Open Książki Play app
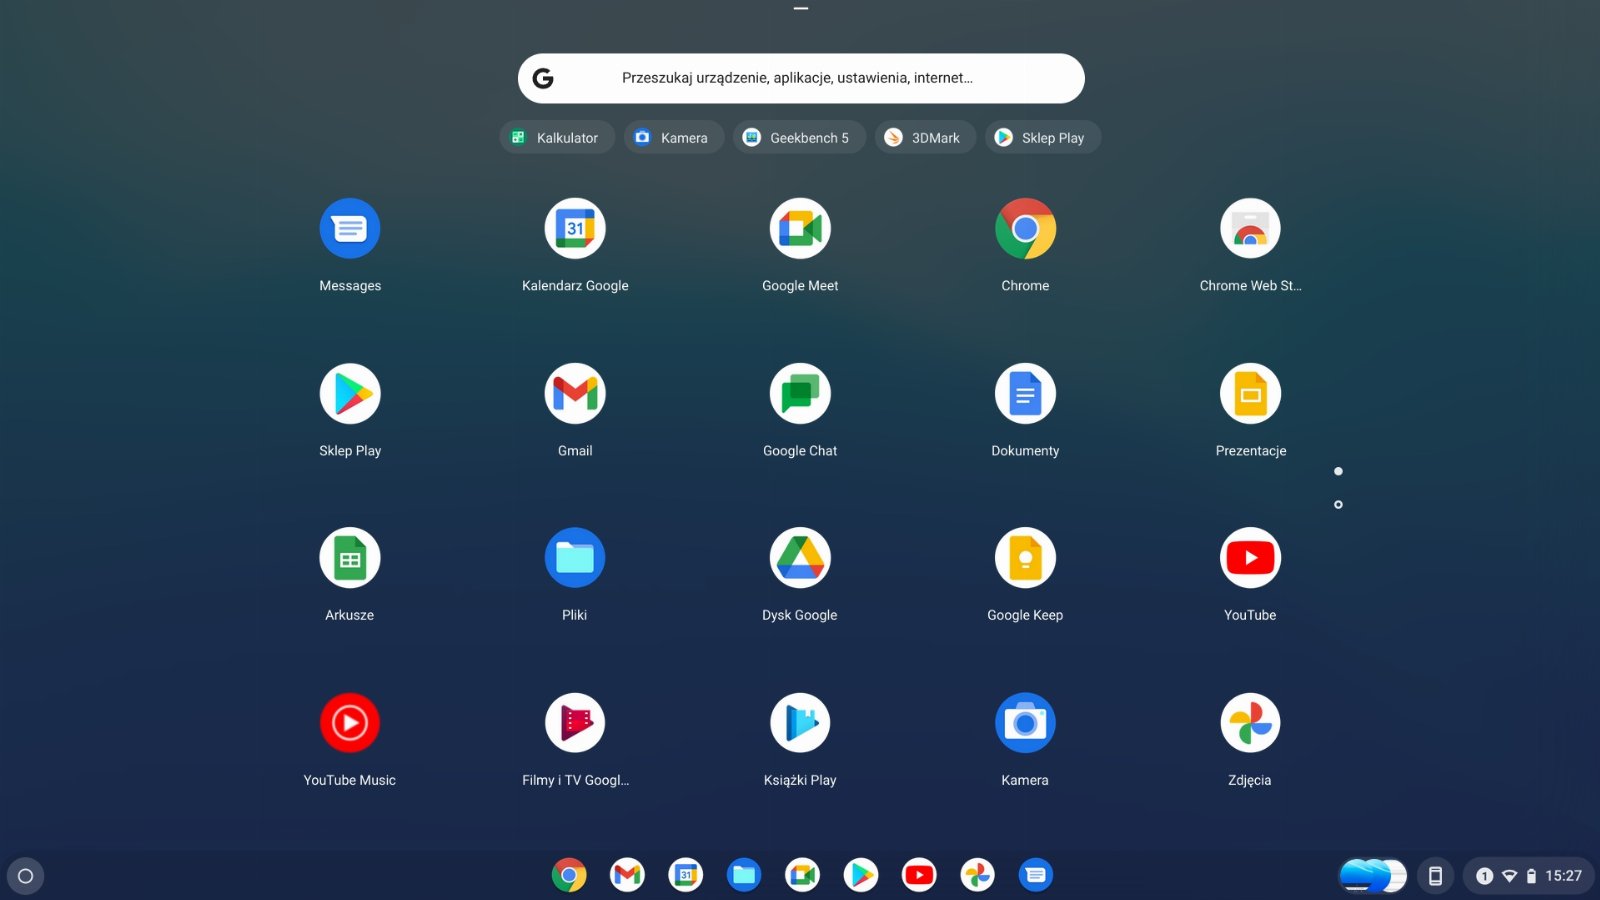This screenshot has width=1600, height=900. [800, 723]
